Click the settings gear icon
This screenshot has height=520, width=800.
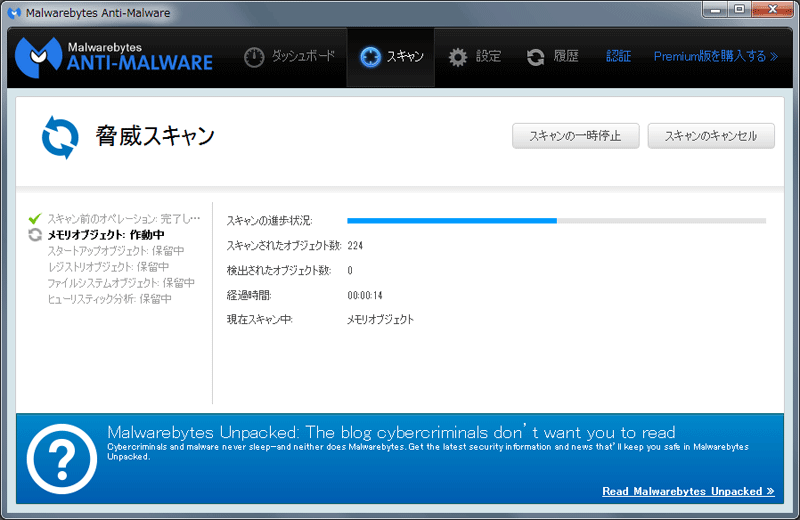[458, 57]
